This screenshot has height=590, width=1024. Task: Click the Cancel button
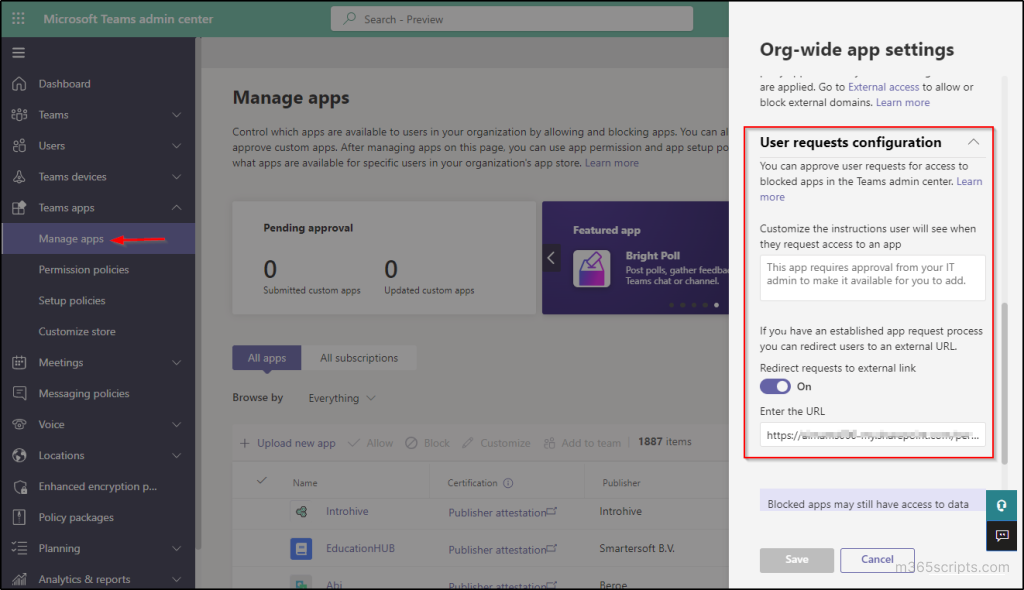877,559
